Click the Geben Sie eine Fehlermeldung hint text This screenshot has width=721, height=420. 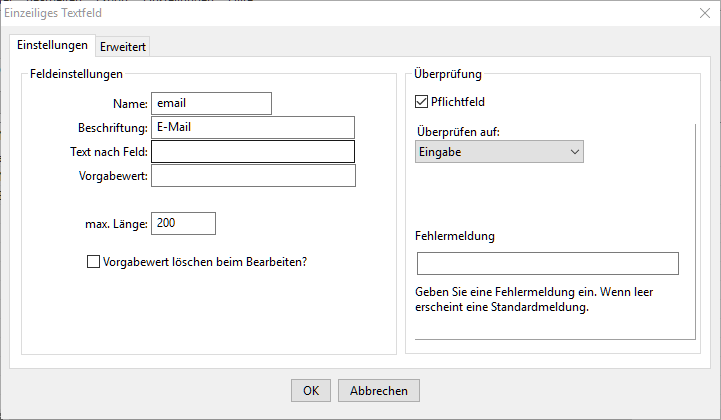(534, 299)
